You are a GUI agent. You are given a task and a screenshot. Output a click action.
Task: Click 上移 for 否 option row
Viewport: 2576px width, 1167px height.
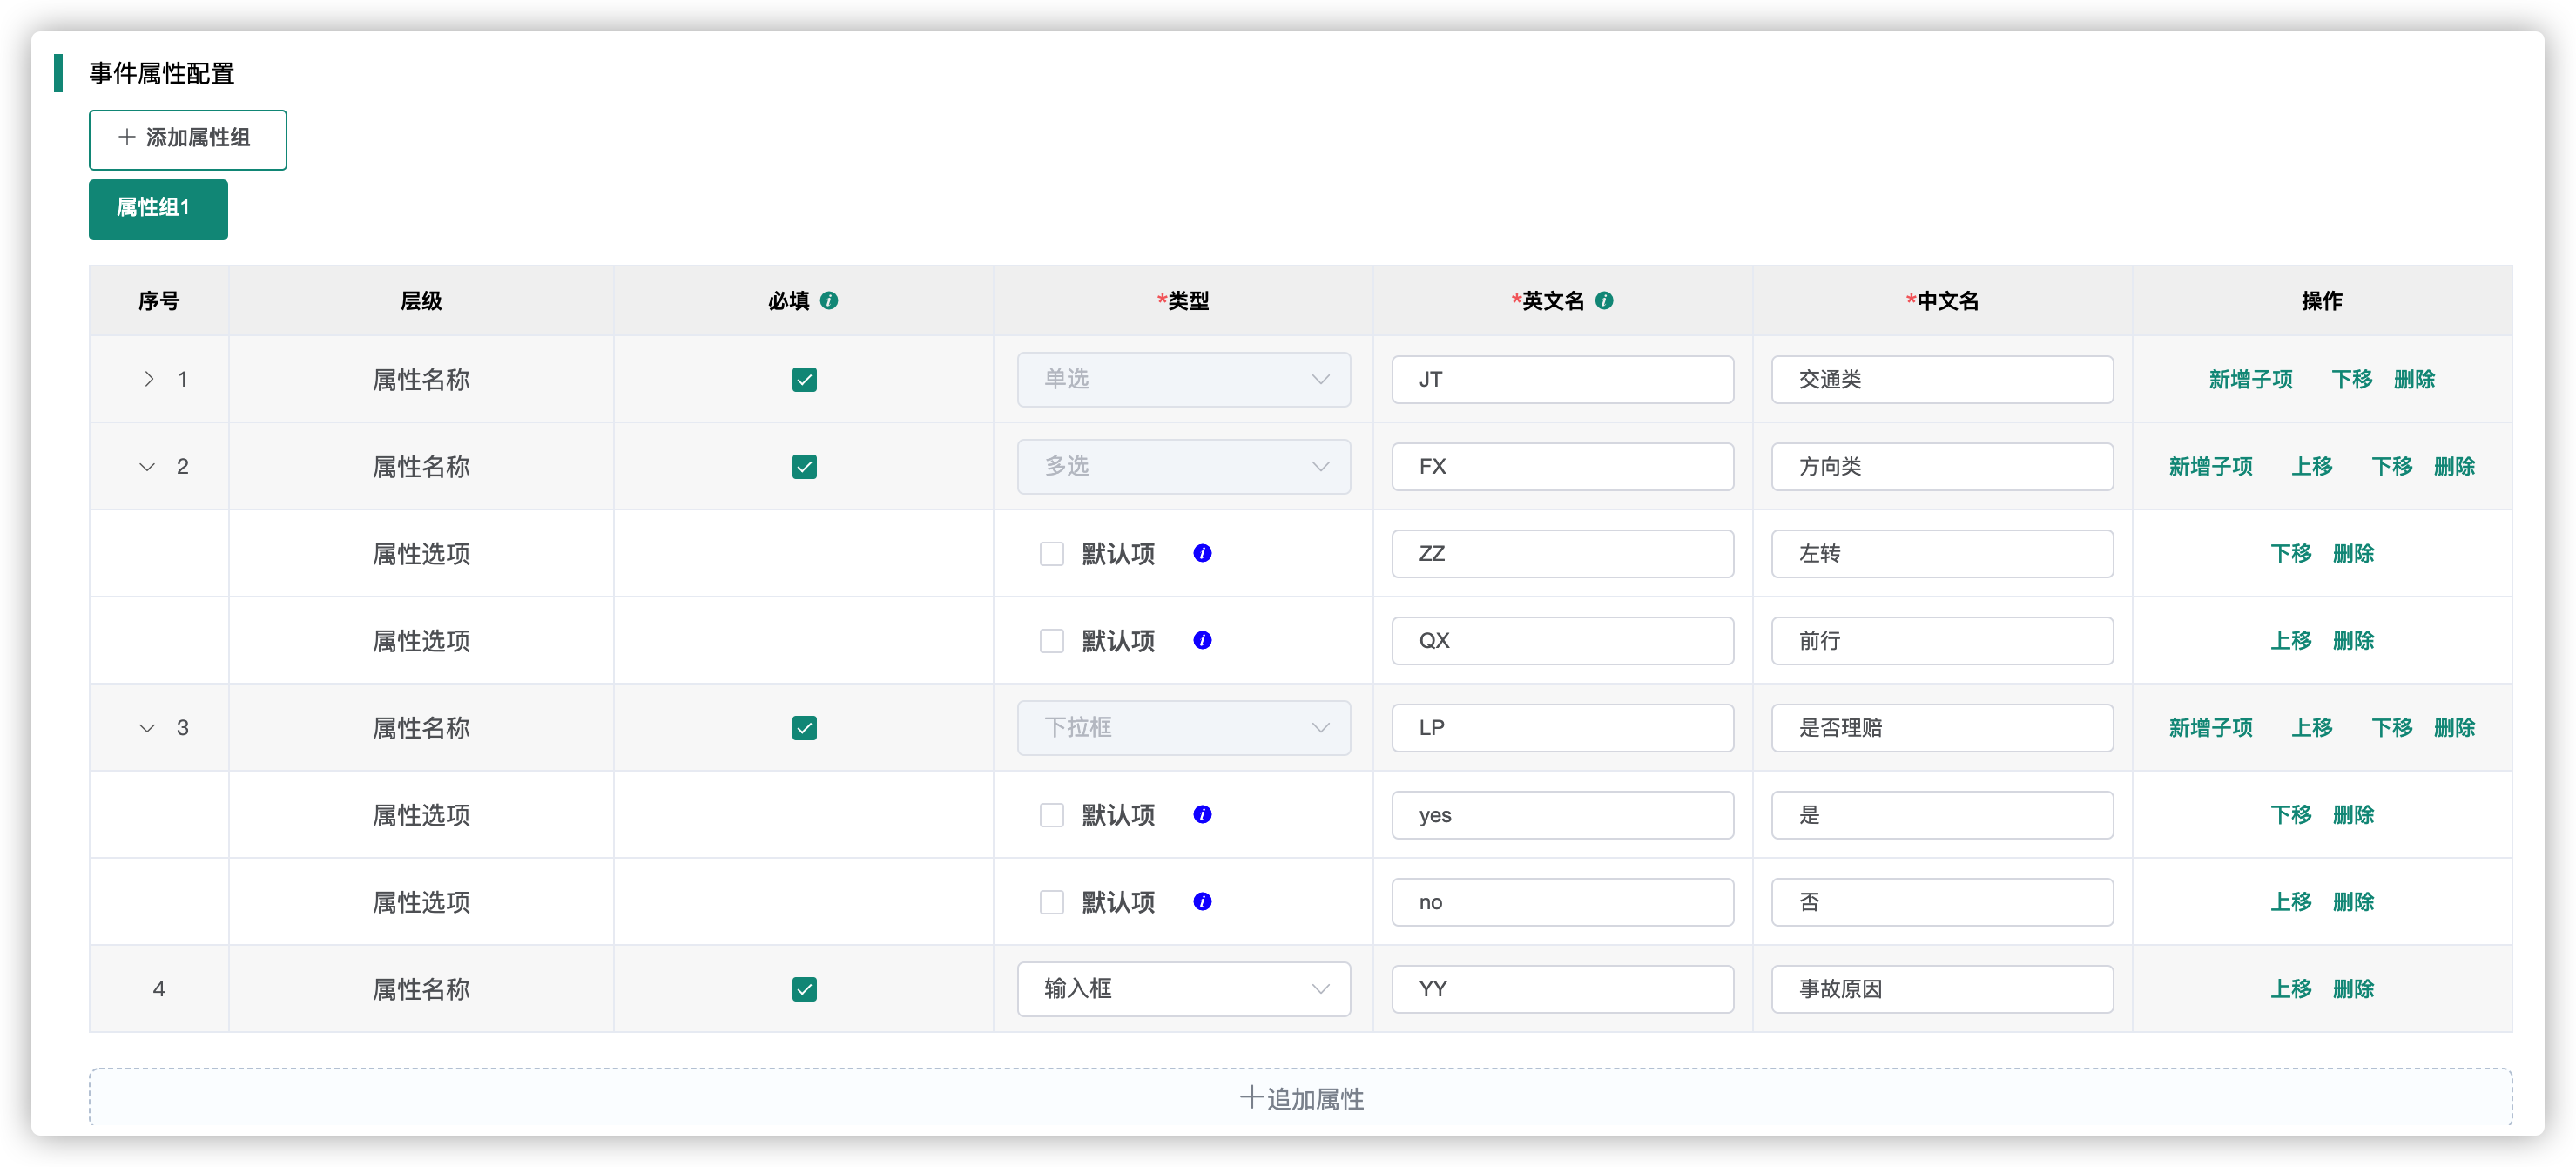(2290, 901)
